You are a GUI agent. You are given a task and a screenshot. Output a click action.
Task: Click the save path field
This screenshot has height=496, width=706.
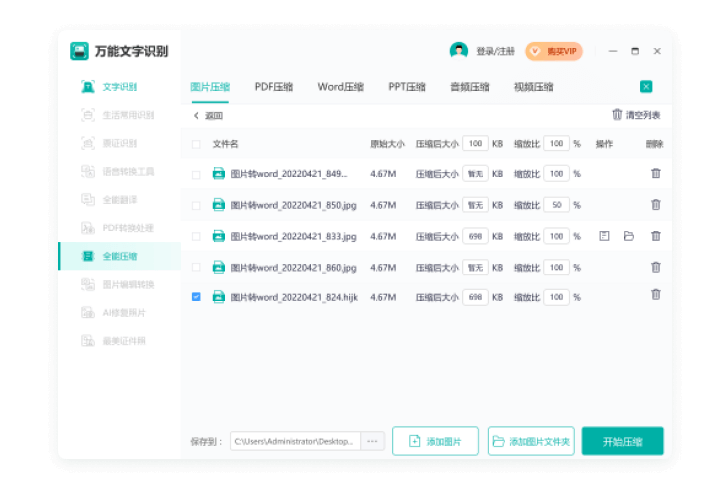[x=295, y=441]
